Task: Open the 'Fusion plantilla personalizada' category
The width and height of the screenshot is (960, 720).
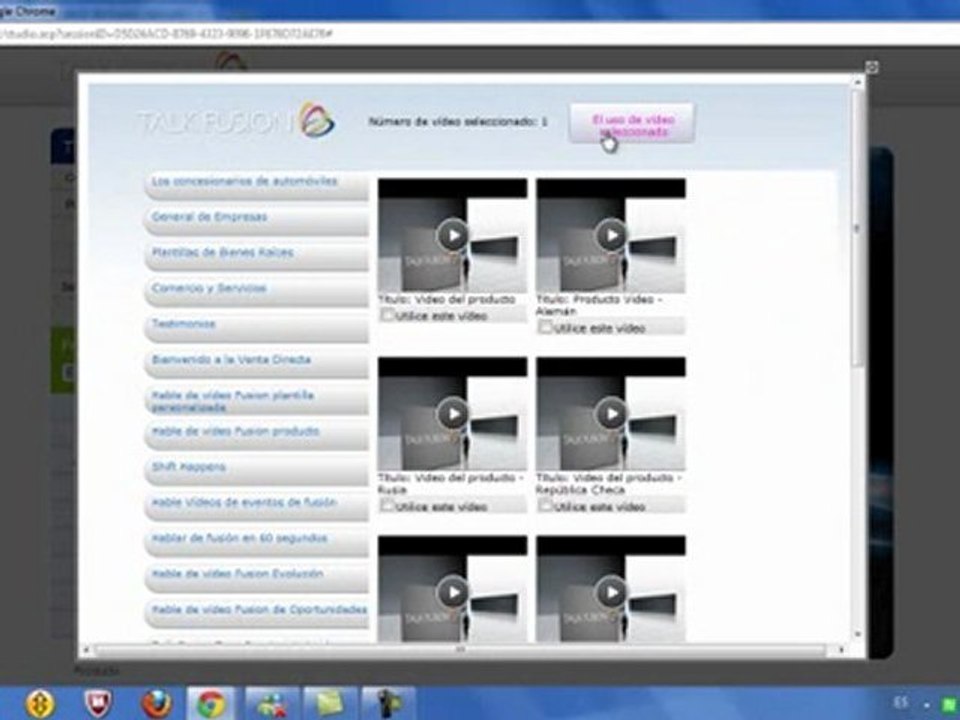Action: point(257,400)
